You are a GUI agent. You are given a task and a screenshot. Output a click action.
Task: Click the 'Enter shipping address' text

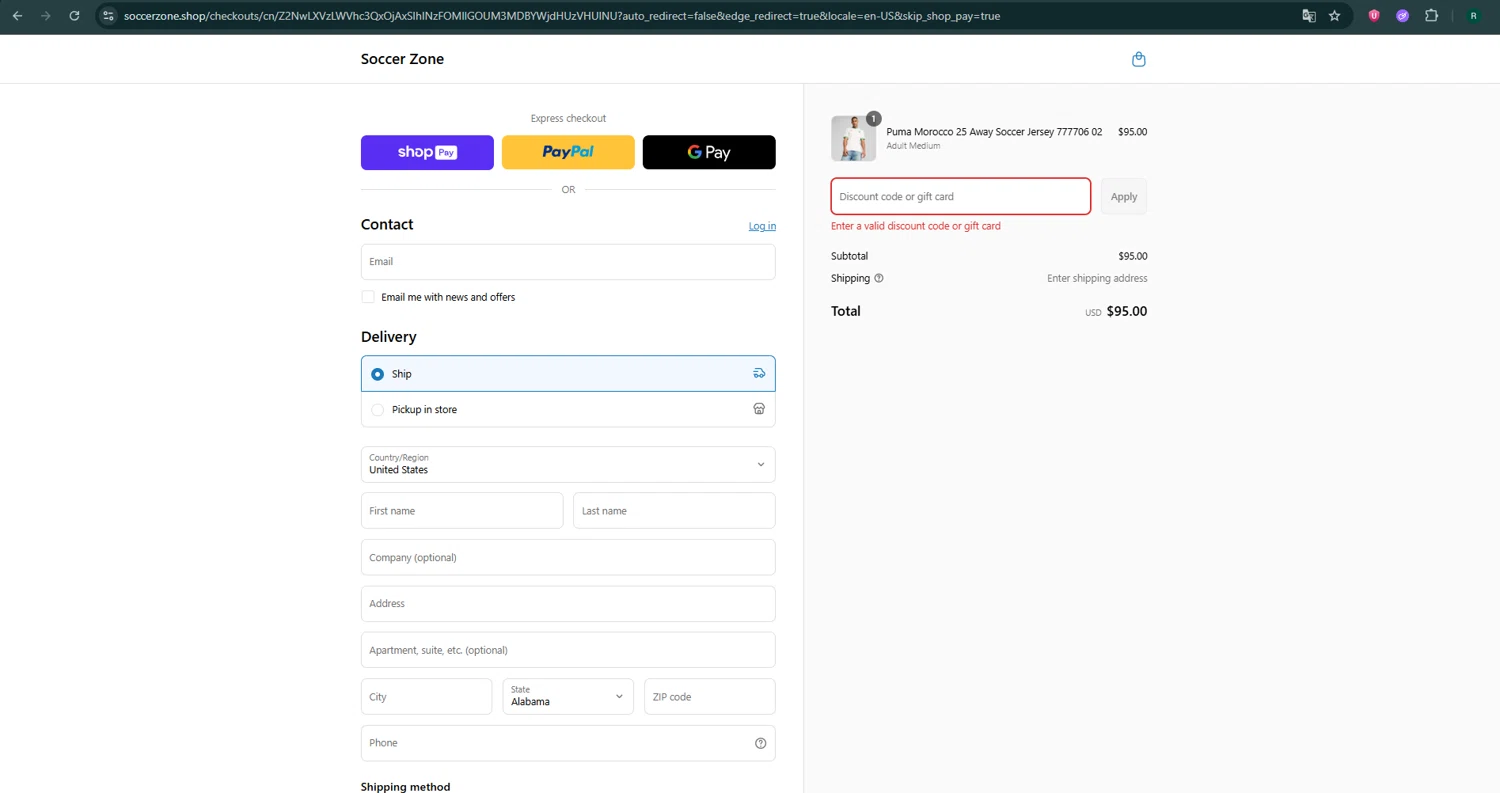pyautogui.click(x=1097, y=278)
